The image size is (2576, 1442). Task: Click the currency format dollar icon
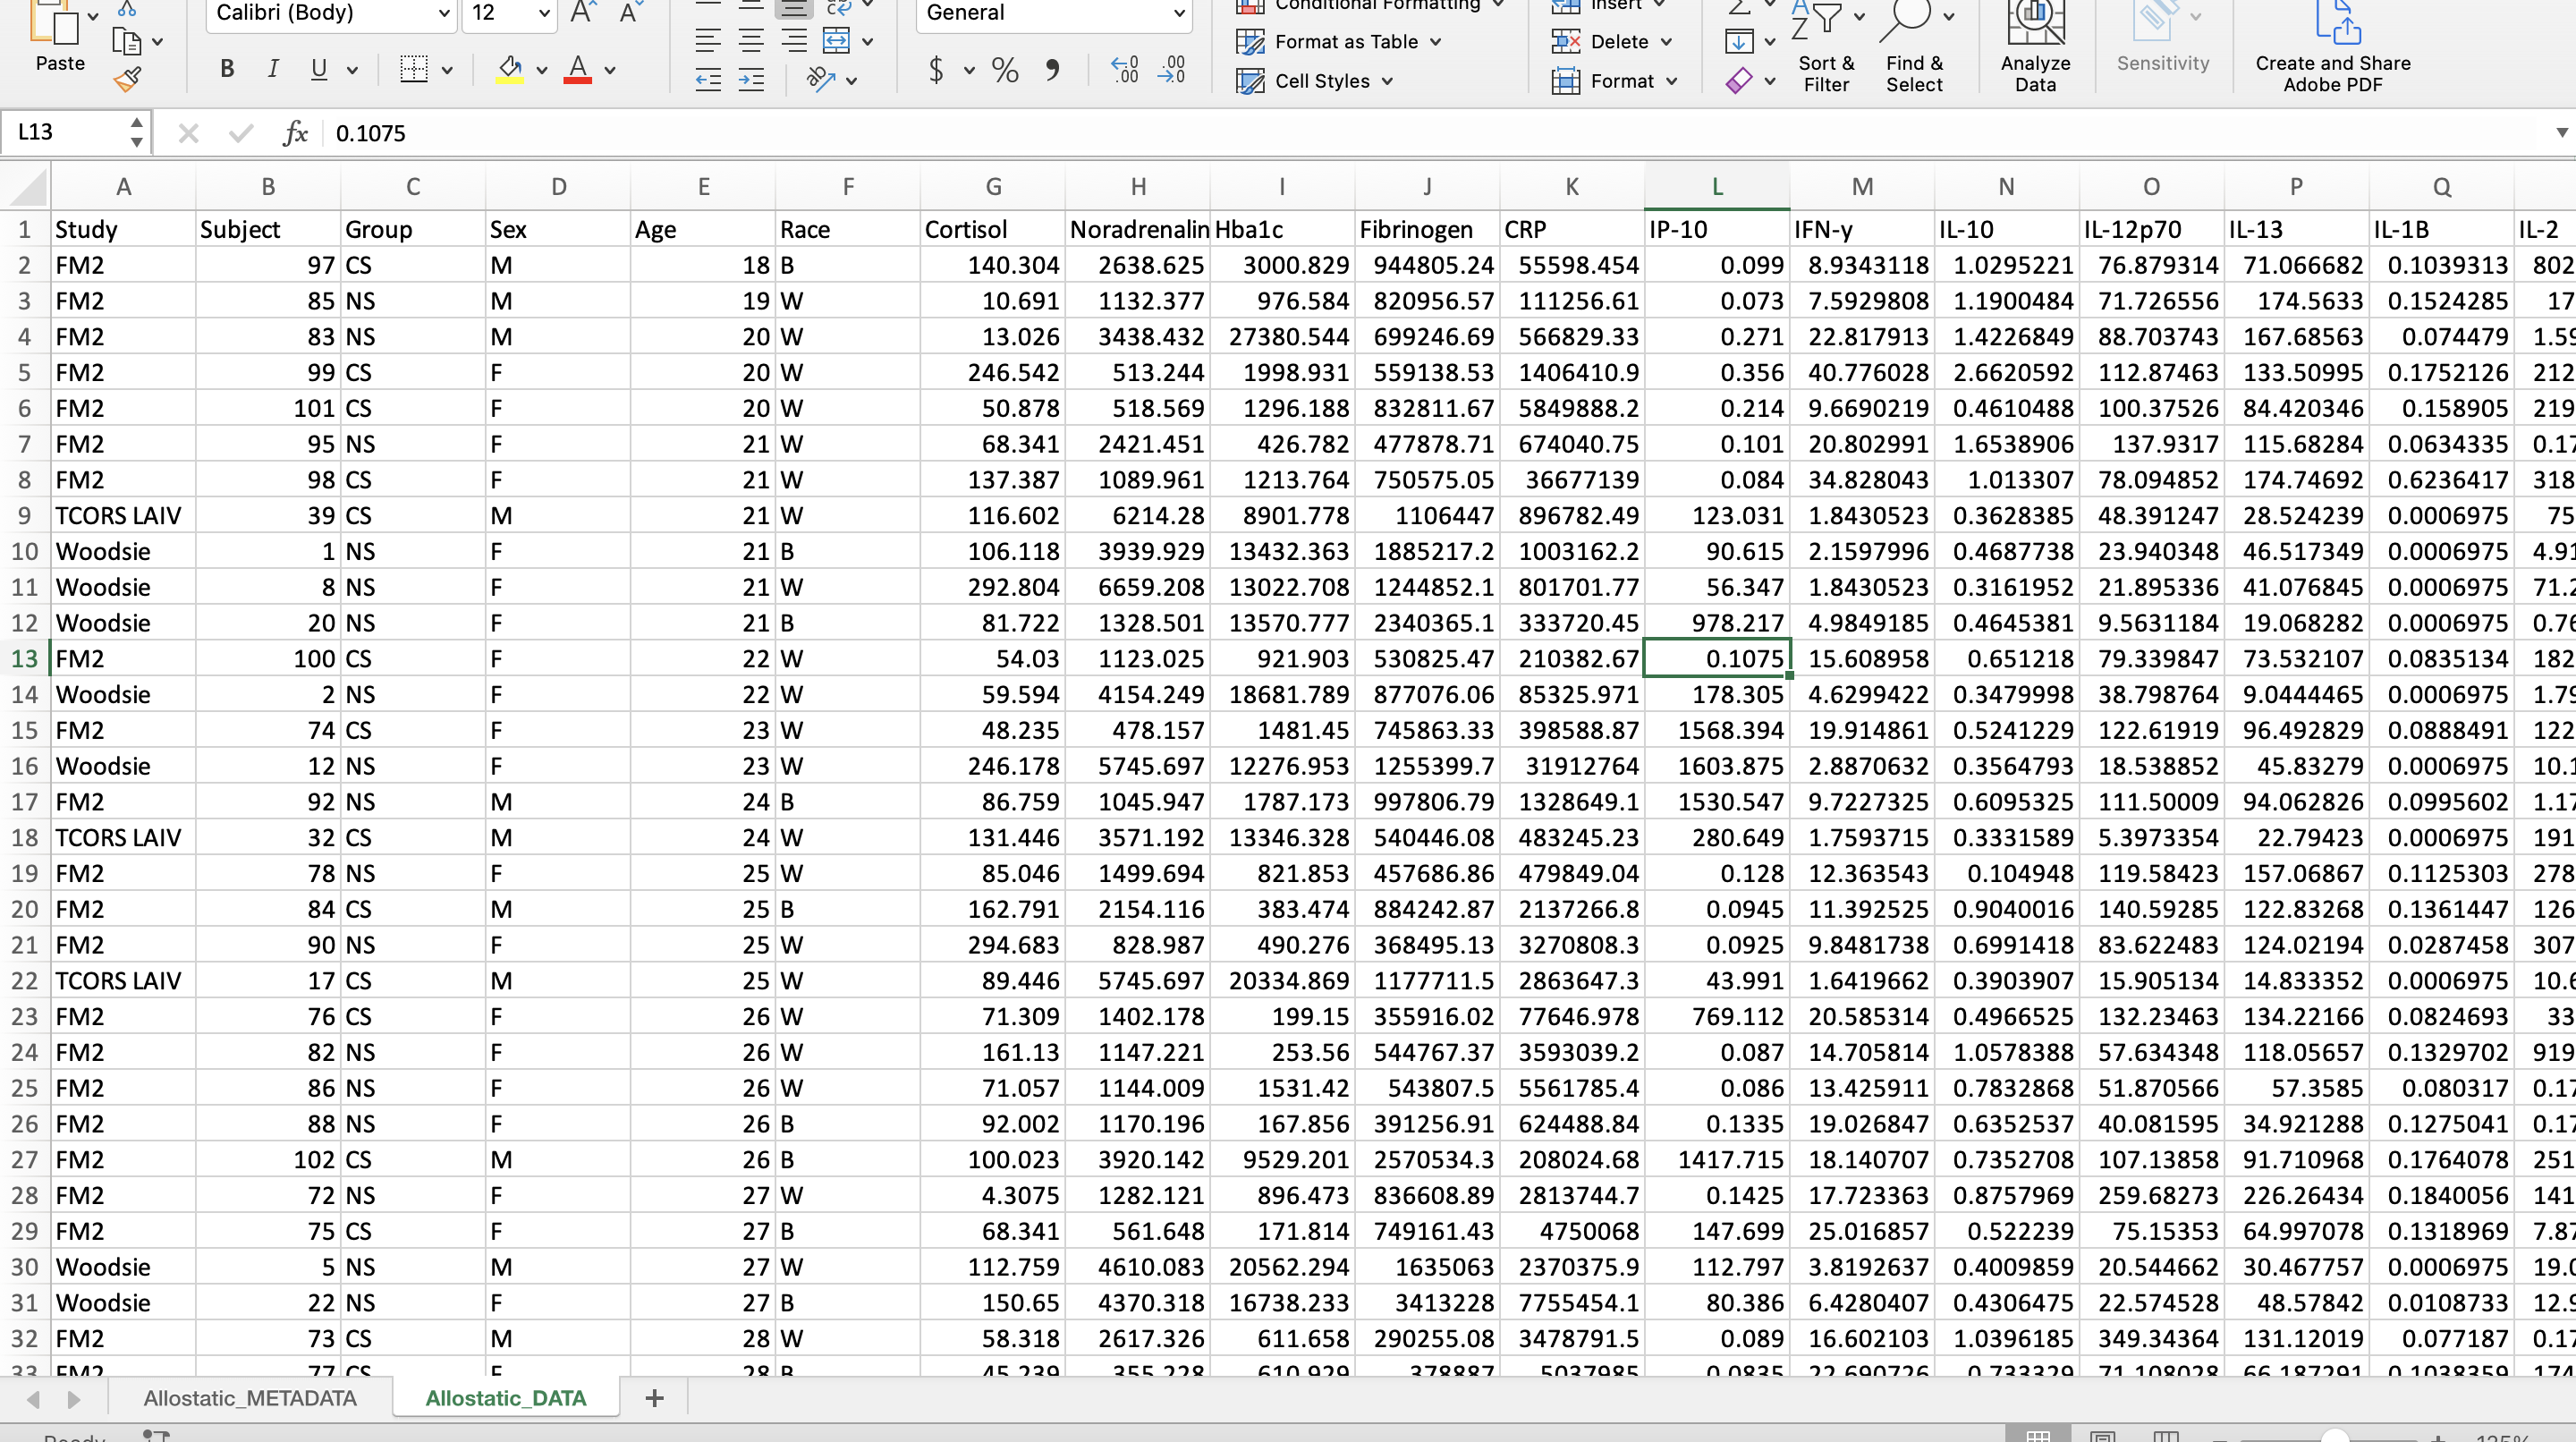(936, 70)
